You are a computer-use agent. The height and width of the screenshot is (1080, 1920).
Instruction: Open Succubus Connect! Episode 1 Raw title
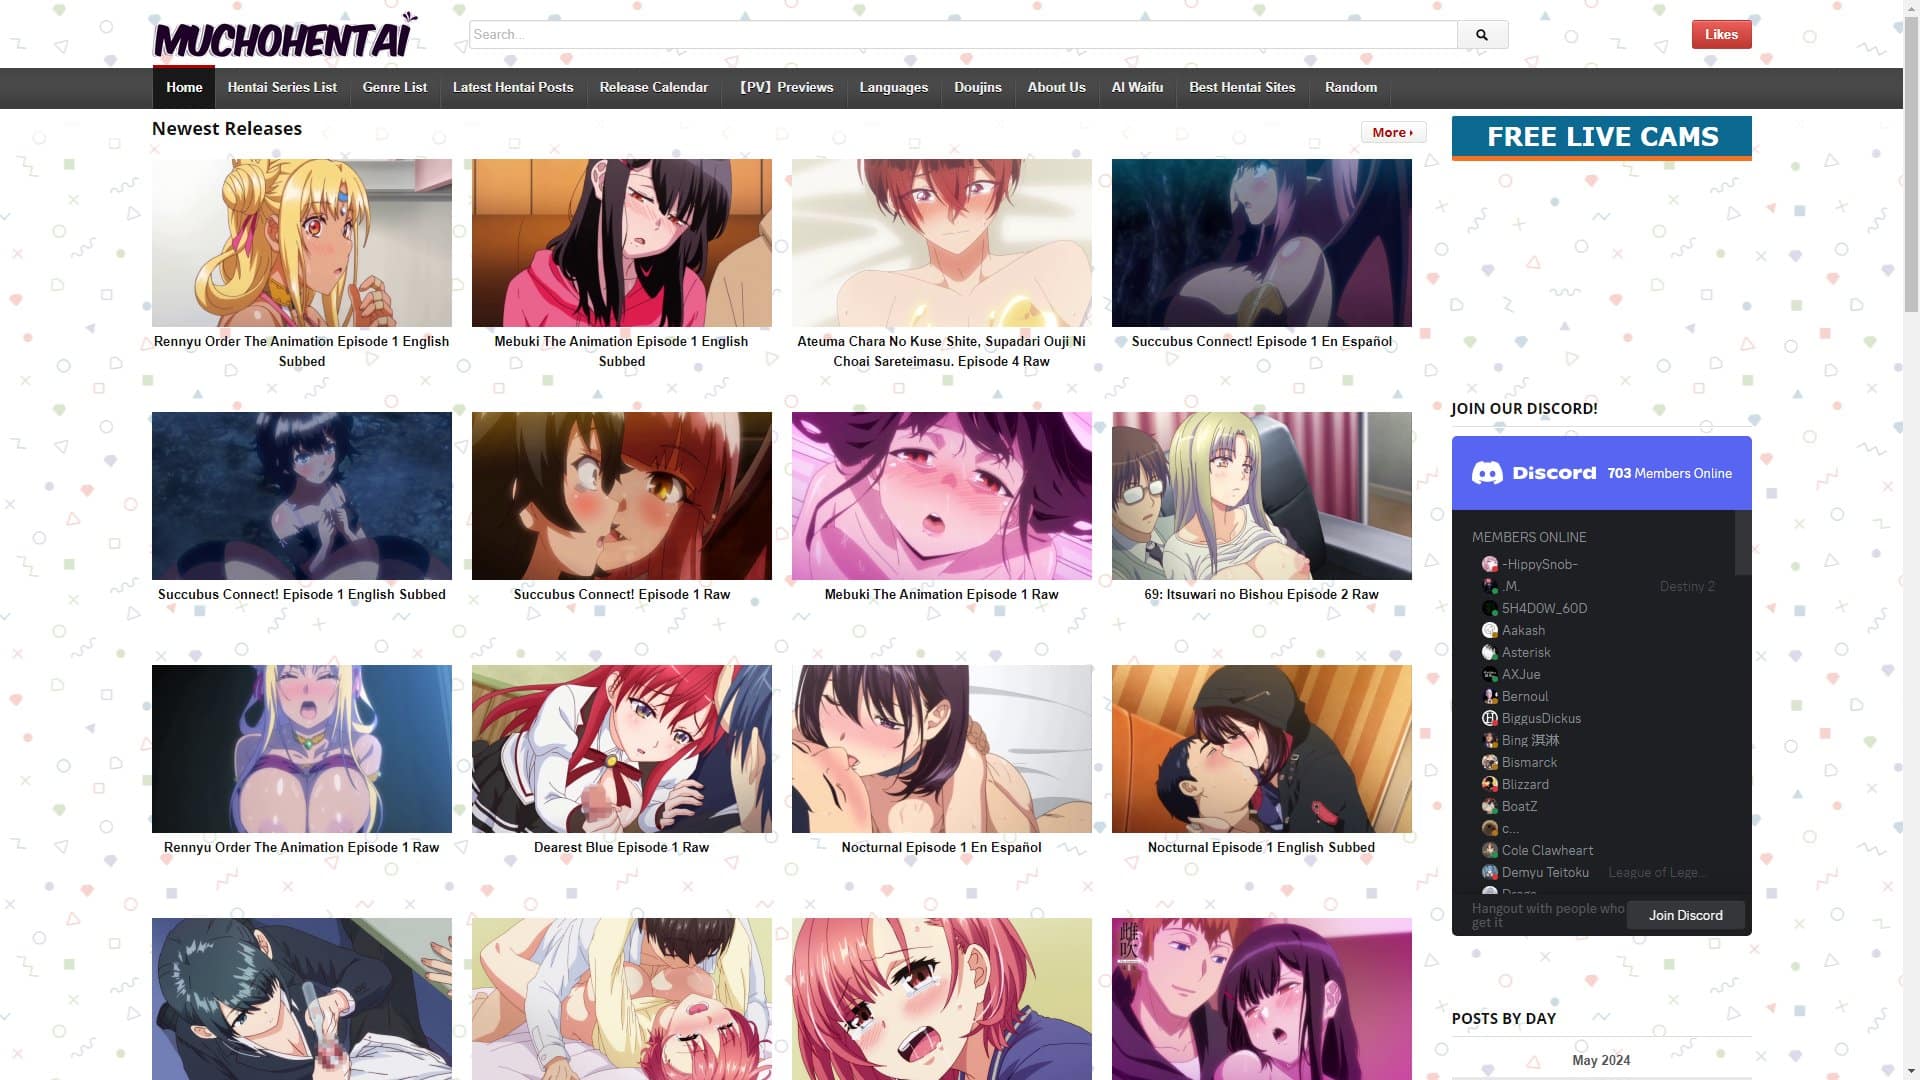622,594
